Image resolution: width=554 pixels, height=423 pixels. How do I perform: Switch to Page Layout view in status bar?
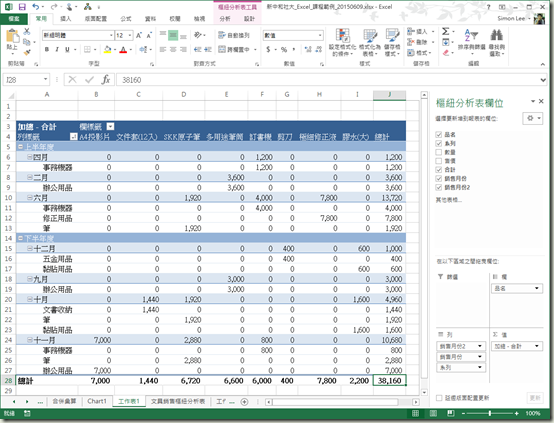[x=433, y=413]
